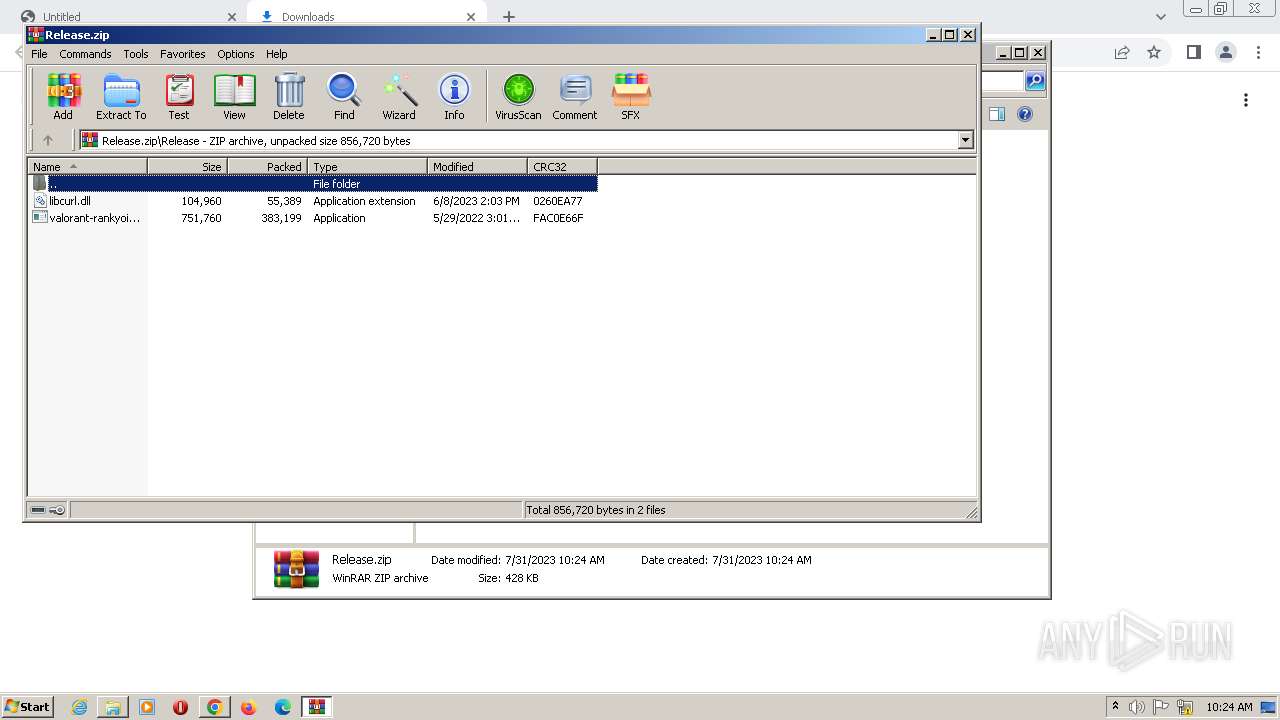This screenshot has height=720, width=1280.
Task: Toggle preview pane icon in Explorer window
Action: pyautogui.click(x=997, y=114)
